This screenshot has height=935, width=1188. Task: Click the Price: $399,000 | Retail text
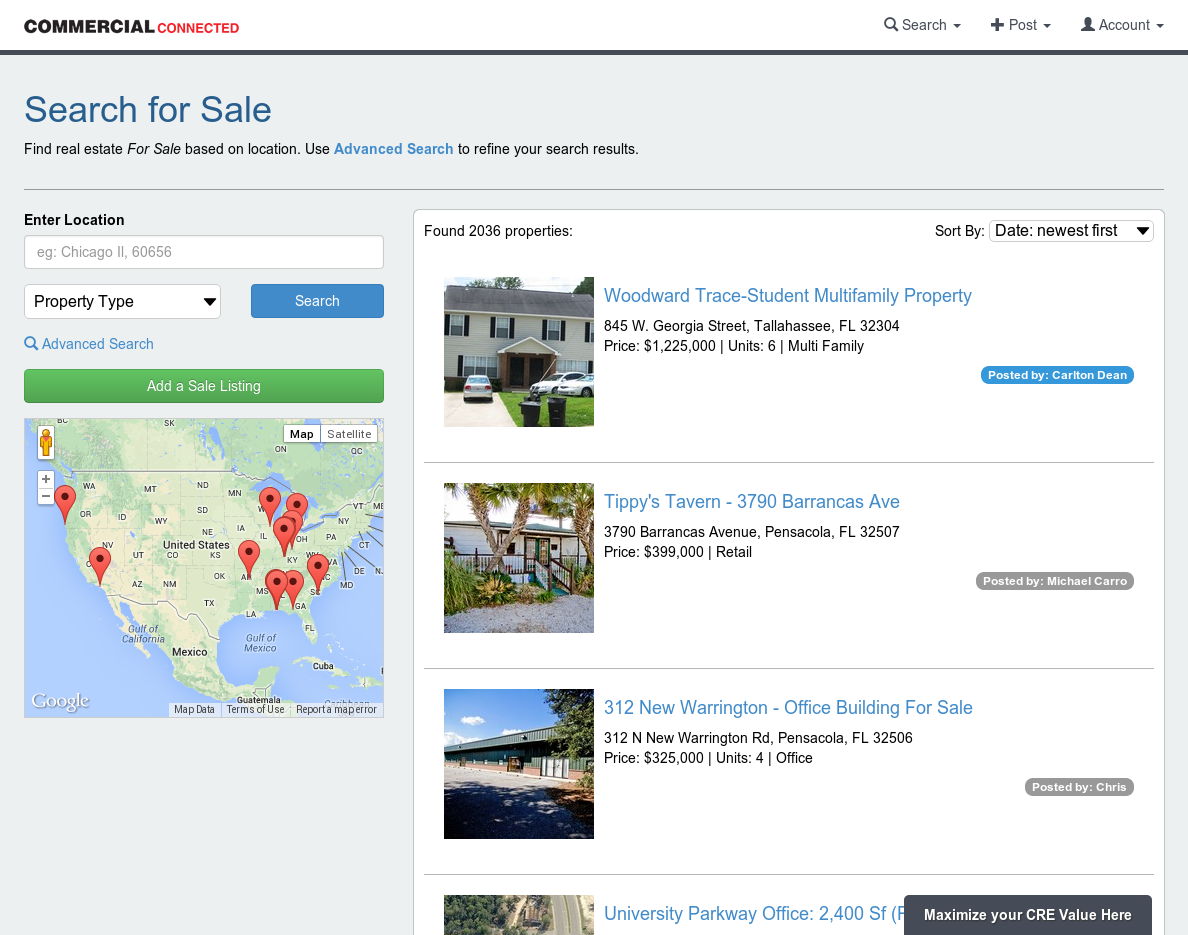(x=677, y=552)
